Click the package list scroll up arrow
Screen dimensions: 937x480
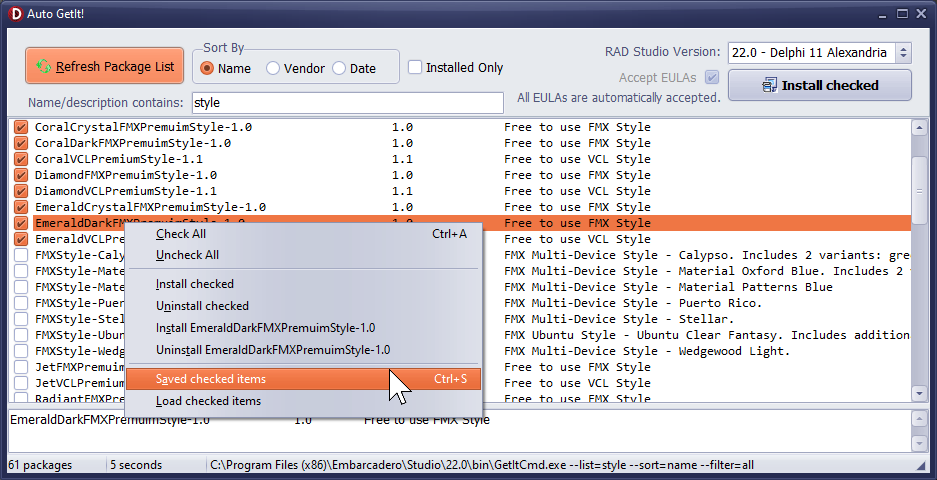tap(919, 127)
